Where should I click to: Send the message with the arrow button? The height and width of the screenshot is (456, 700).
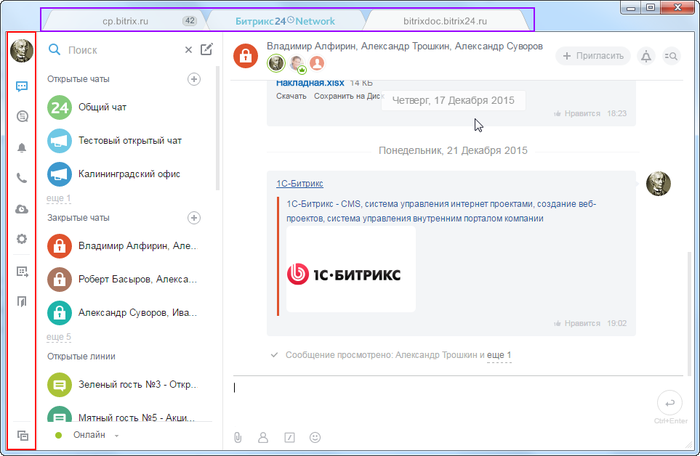[x=670, y=403]
